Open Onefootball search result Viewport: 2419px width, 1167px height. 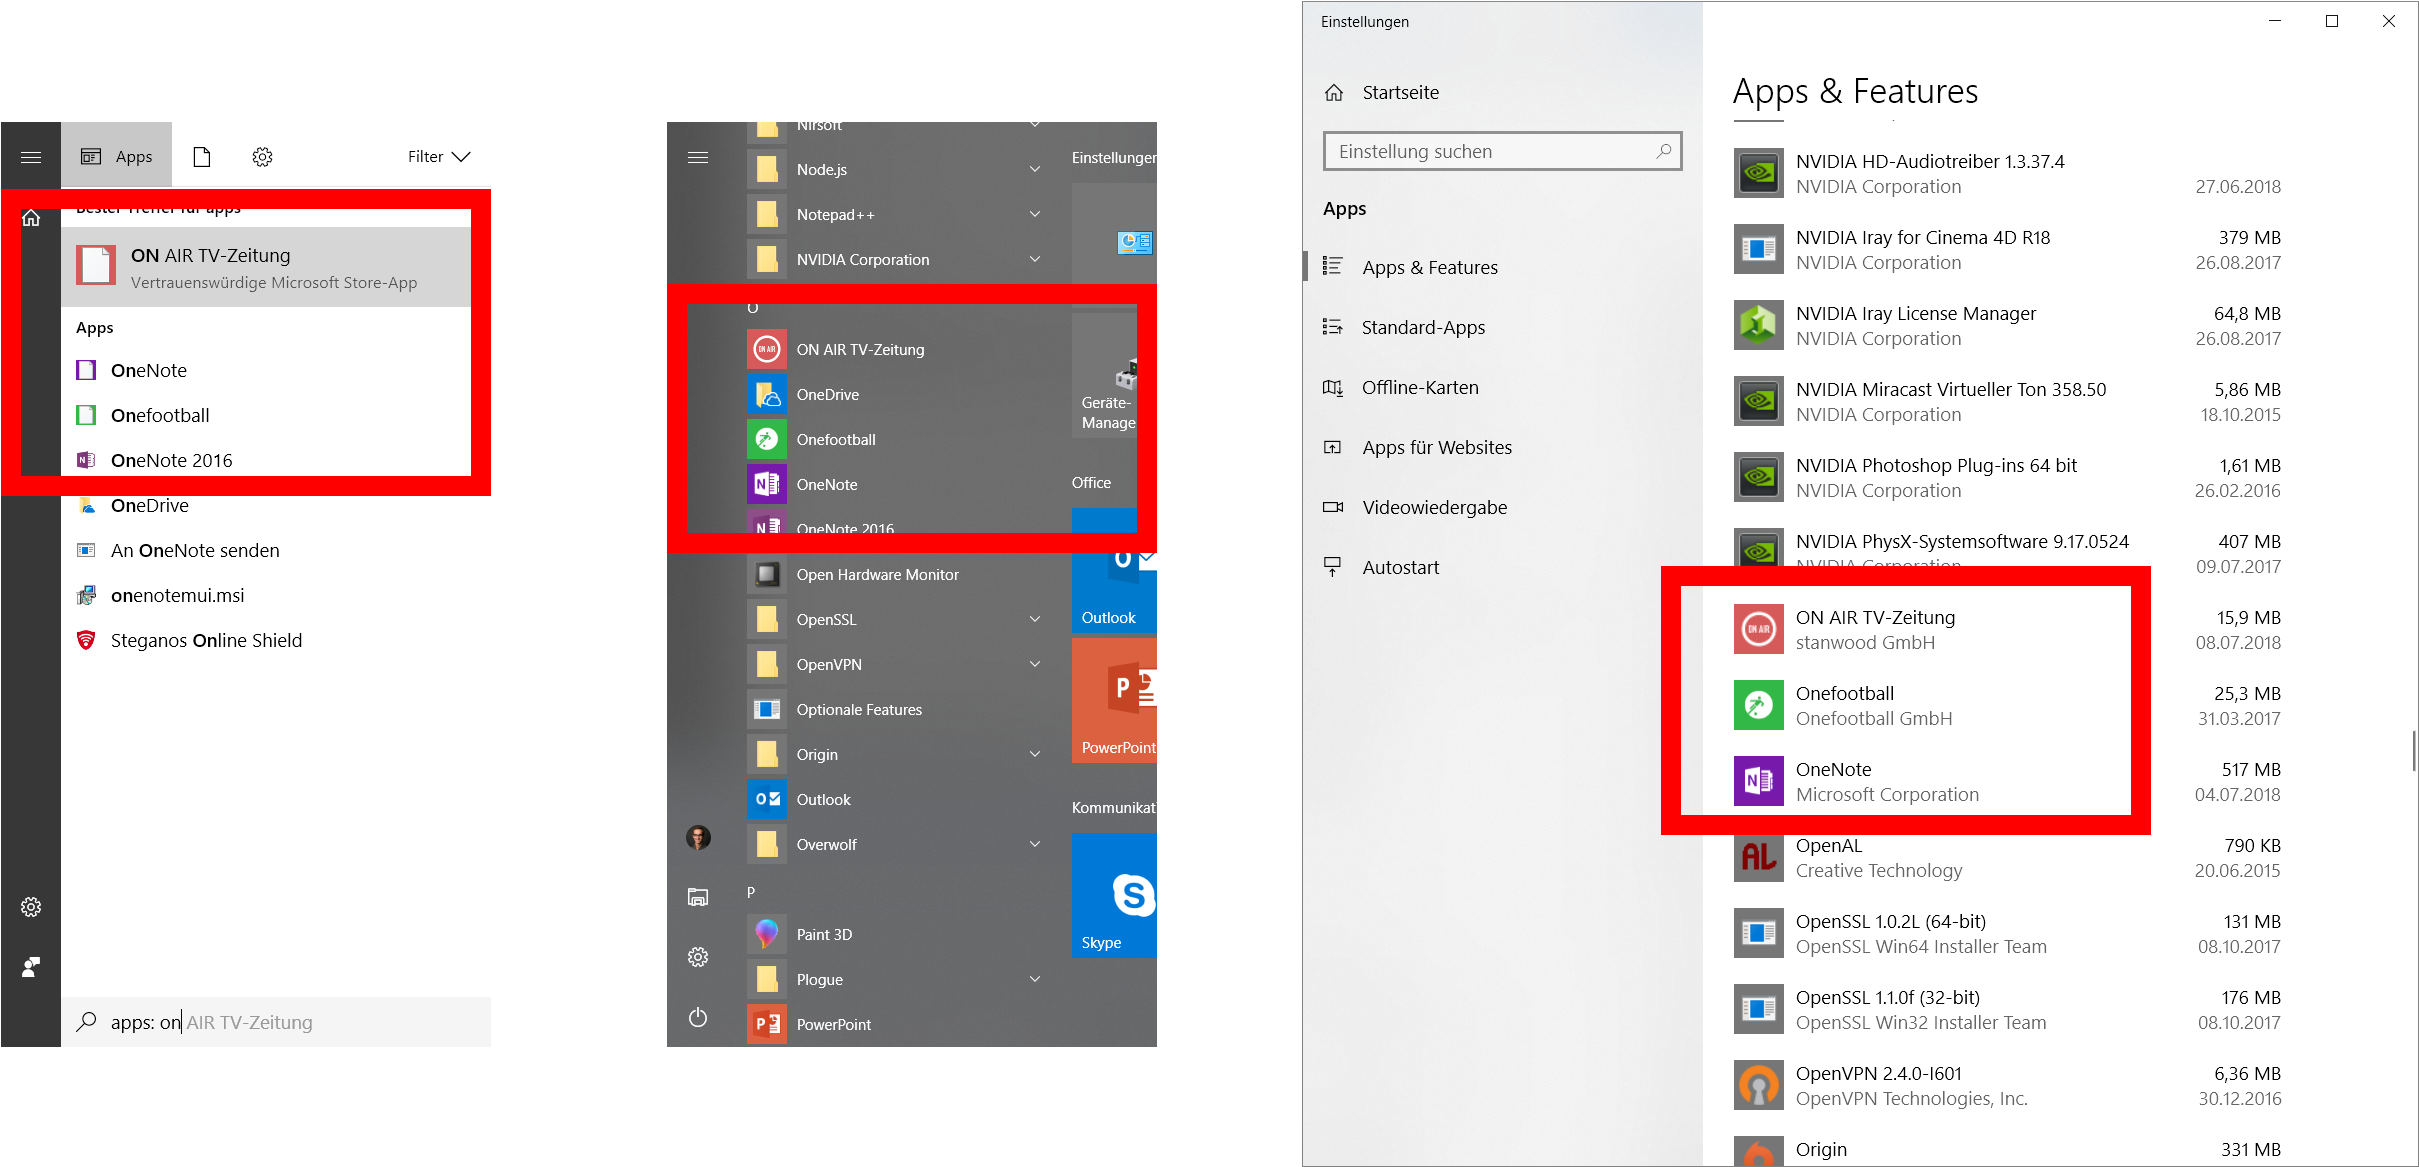[266, 415]
